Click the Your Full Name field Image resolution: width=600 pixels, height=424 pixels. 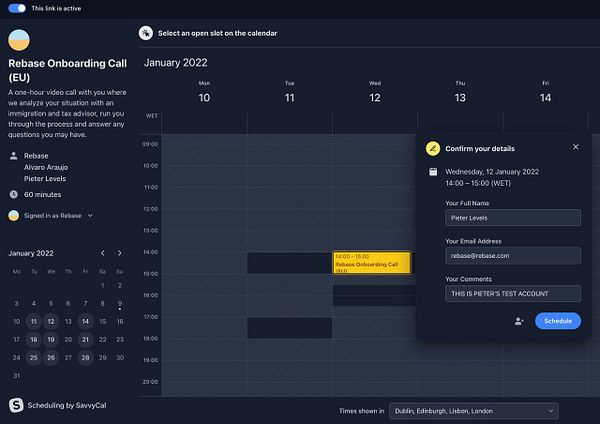513,218
